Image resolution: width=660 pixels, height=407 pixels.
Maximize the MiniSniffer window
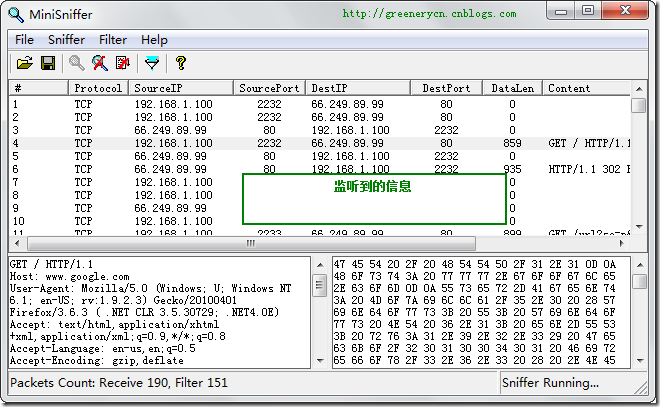(588, 11)
